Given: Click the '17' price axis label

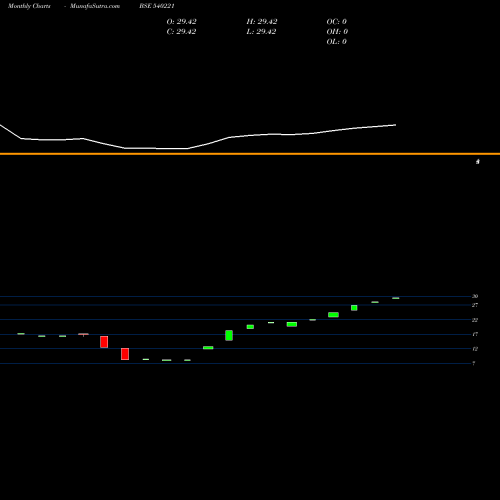Looking at the screenshot, I should (475, 334).
